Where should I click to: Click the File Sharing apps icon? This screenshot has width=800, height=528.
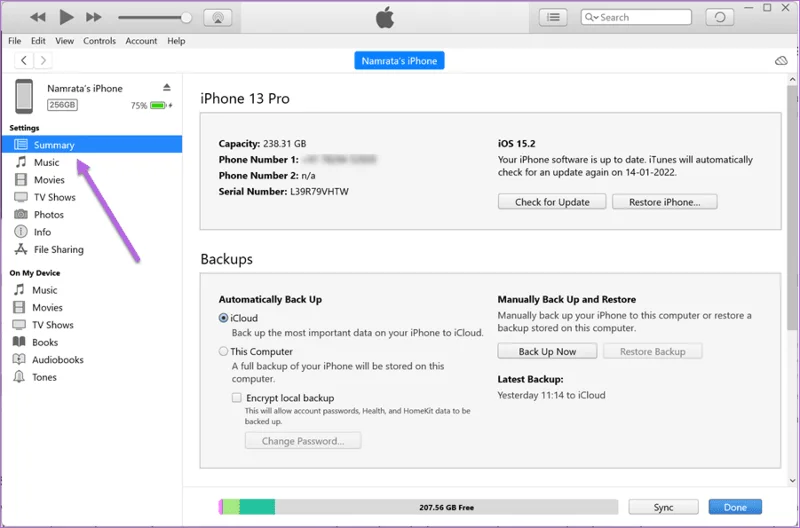(21, 249)
